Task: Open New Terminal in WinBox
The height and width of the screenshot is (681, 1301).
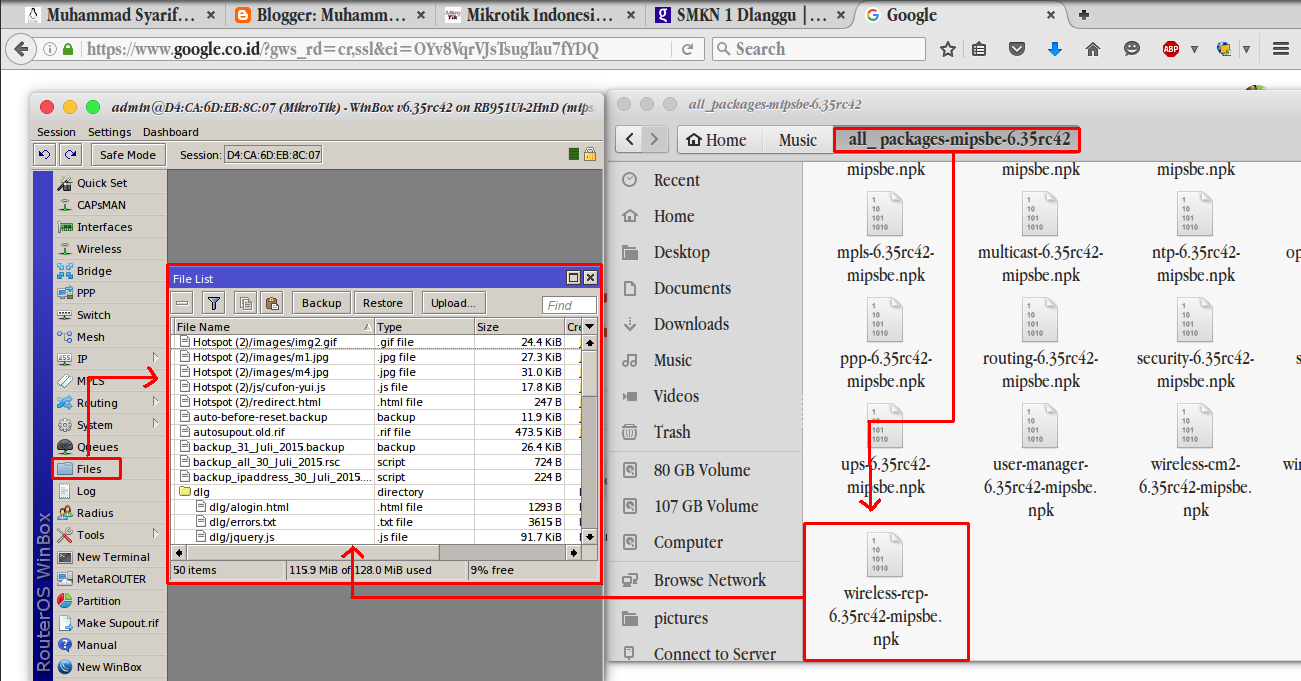Action: (112, 557)
